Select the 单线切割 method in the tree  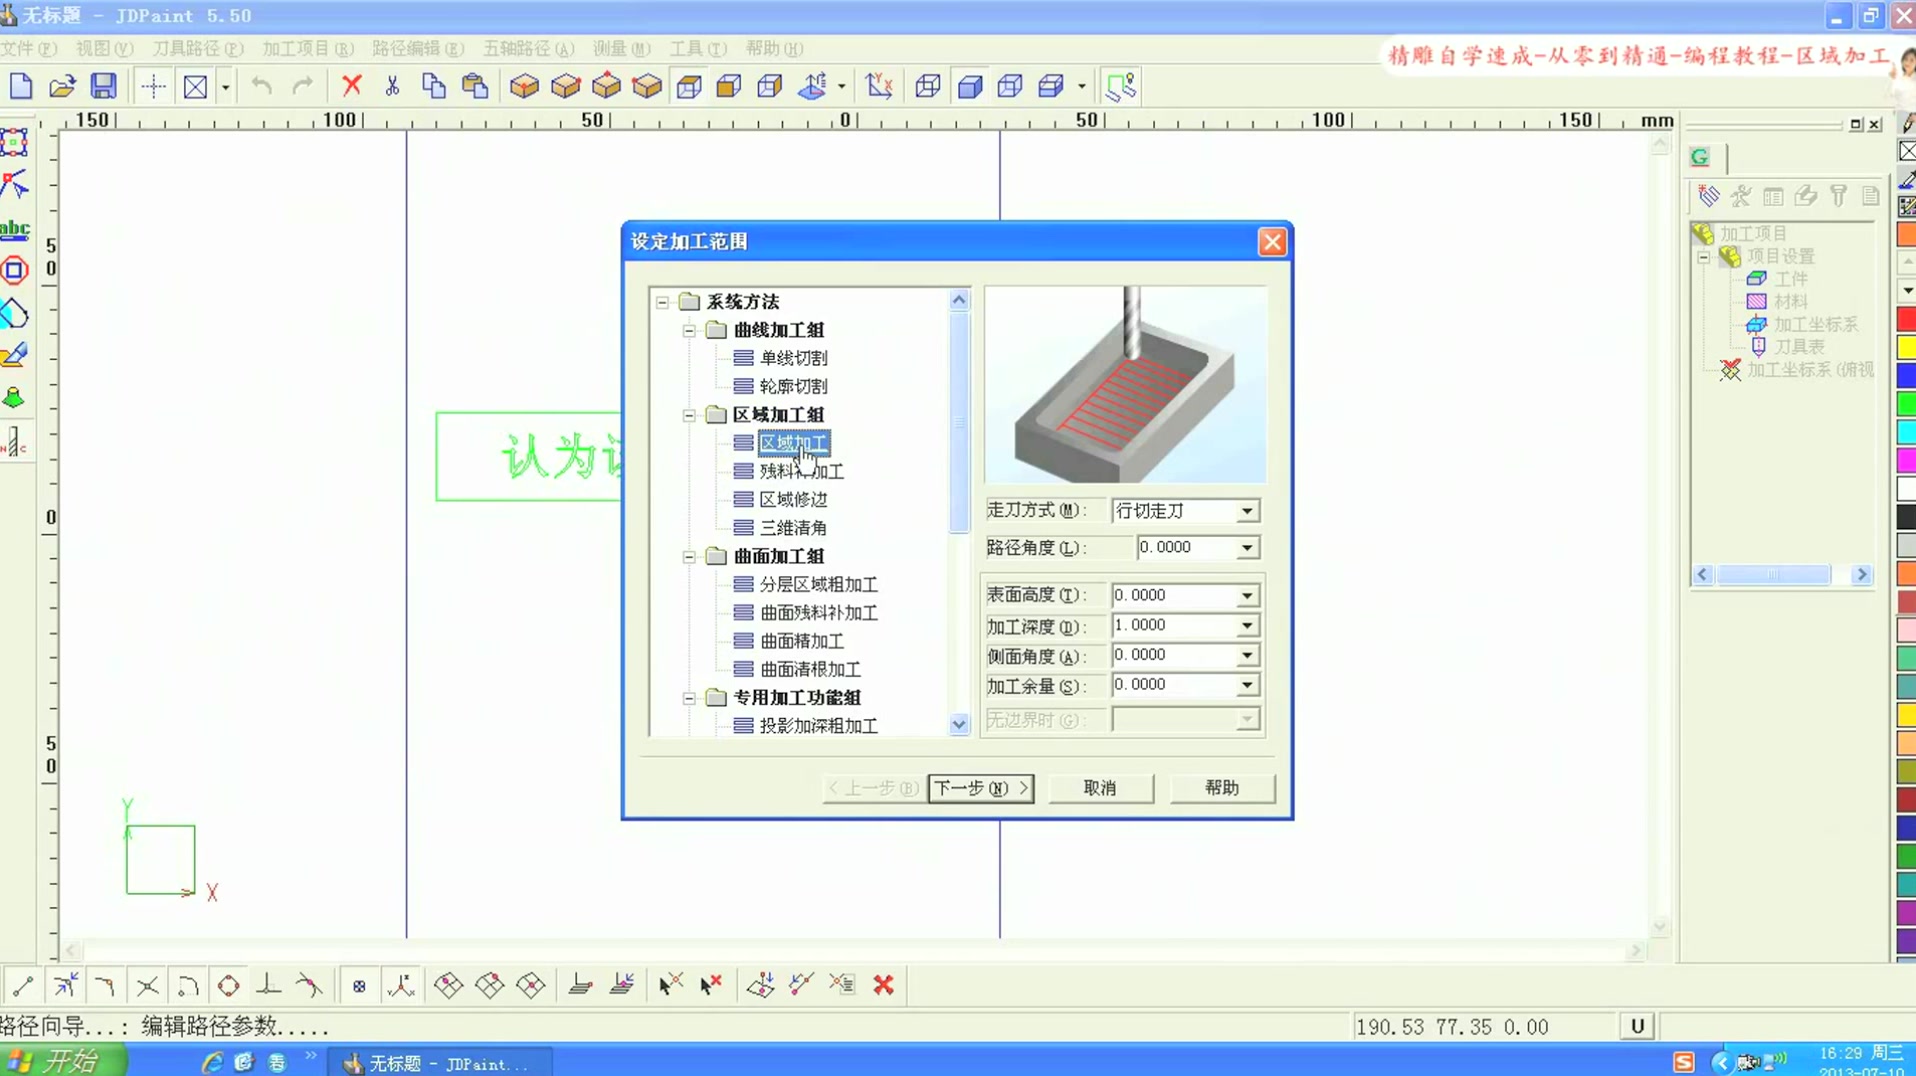(x=793, y=357)
